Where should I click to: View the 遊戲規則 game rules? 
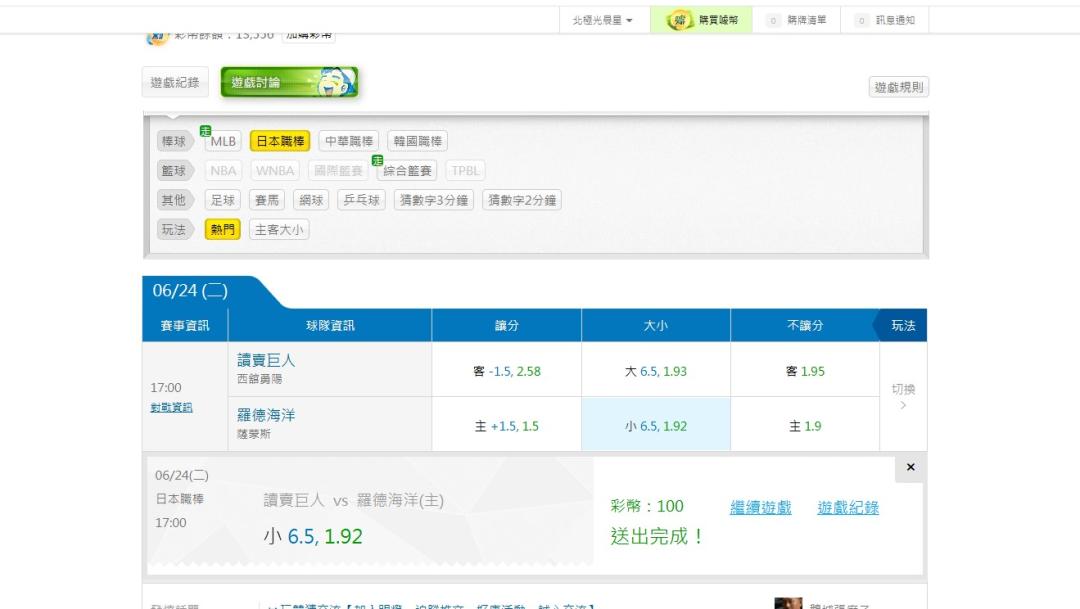coord(899,87)
